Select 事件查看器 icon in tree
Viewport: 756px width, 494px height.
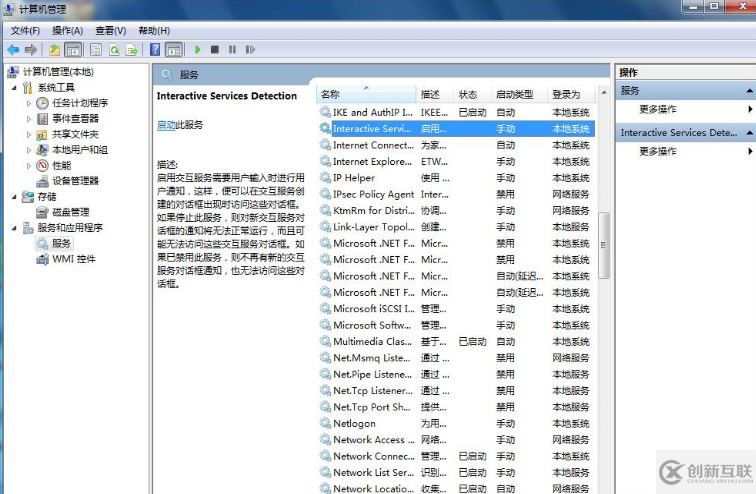pos(42,119)
